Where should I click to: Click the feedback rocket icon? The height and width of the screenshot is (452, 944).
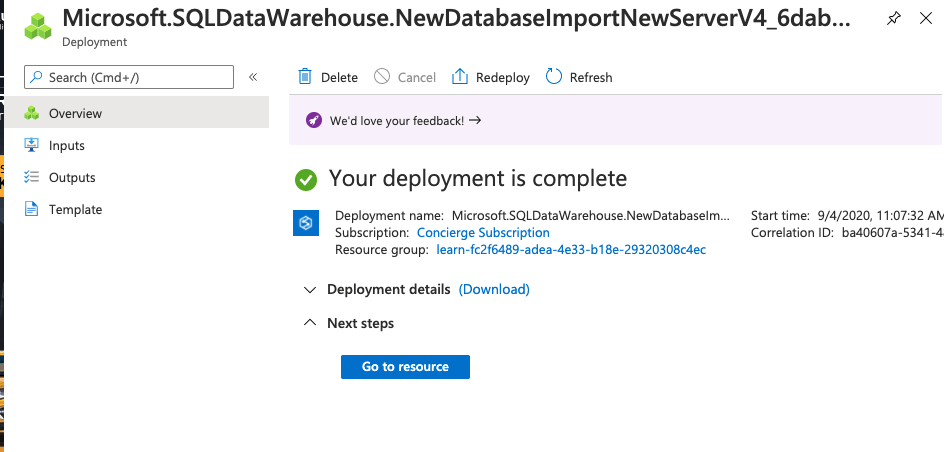coord(313,121)
